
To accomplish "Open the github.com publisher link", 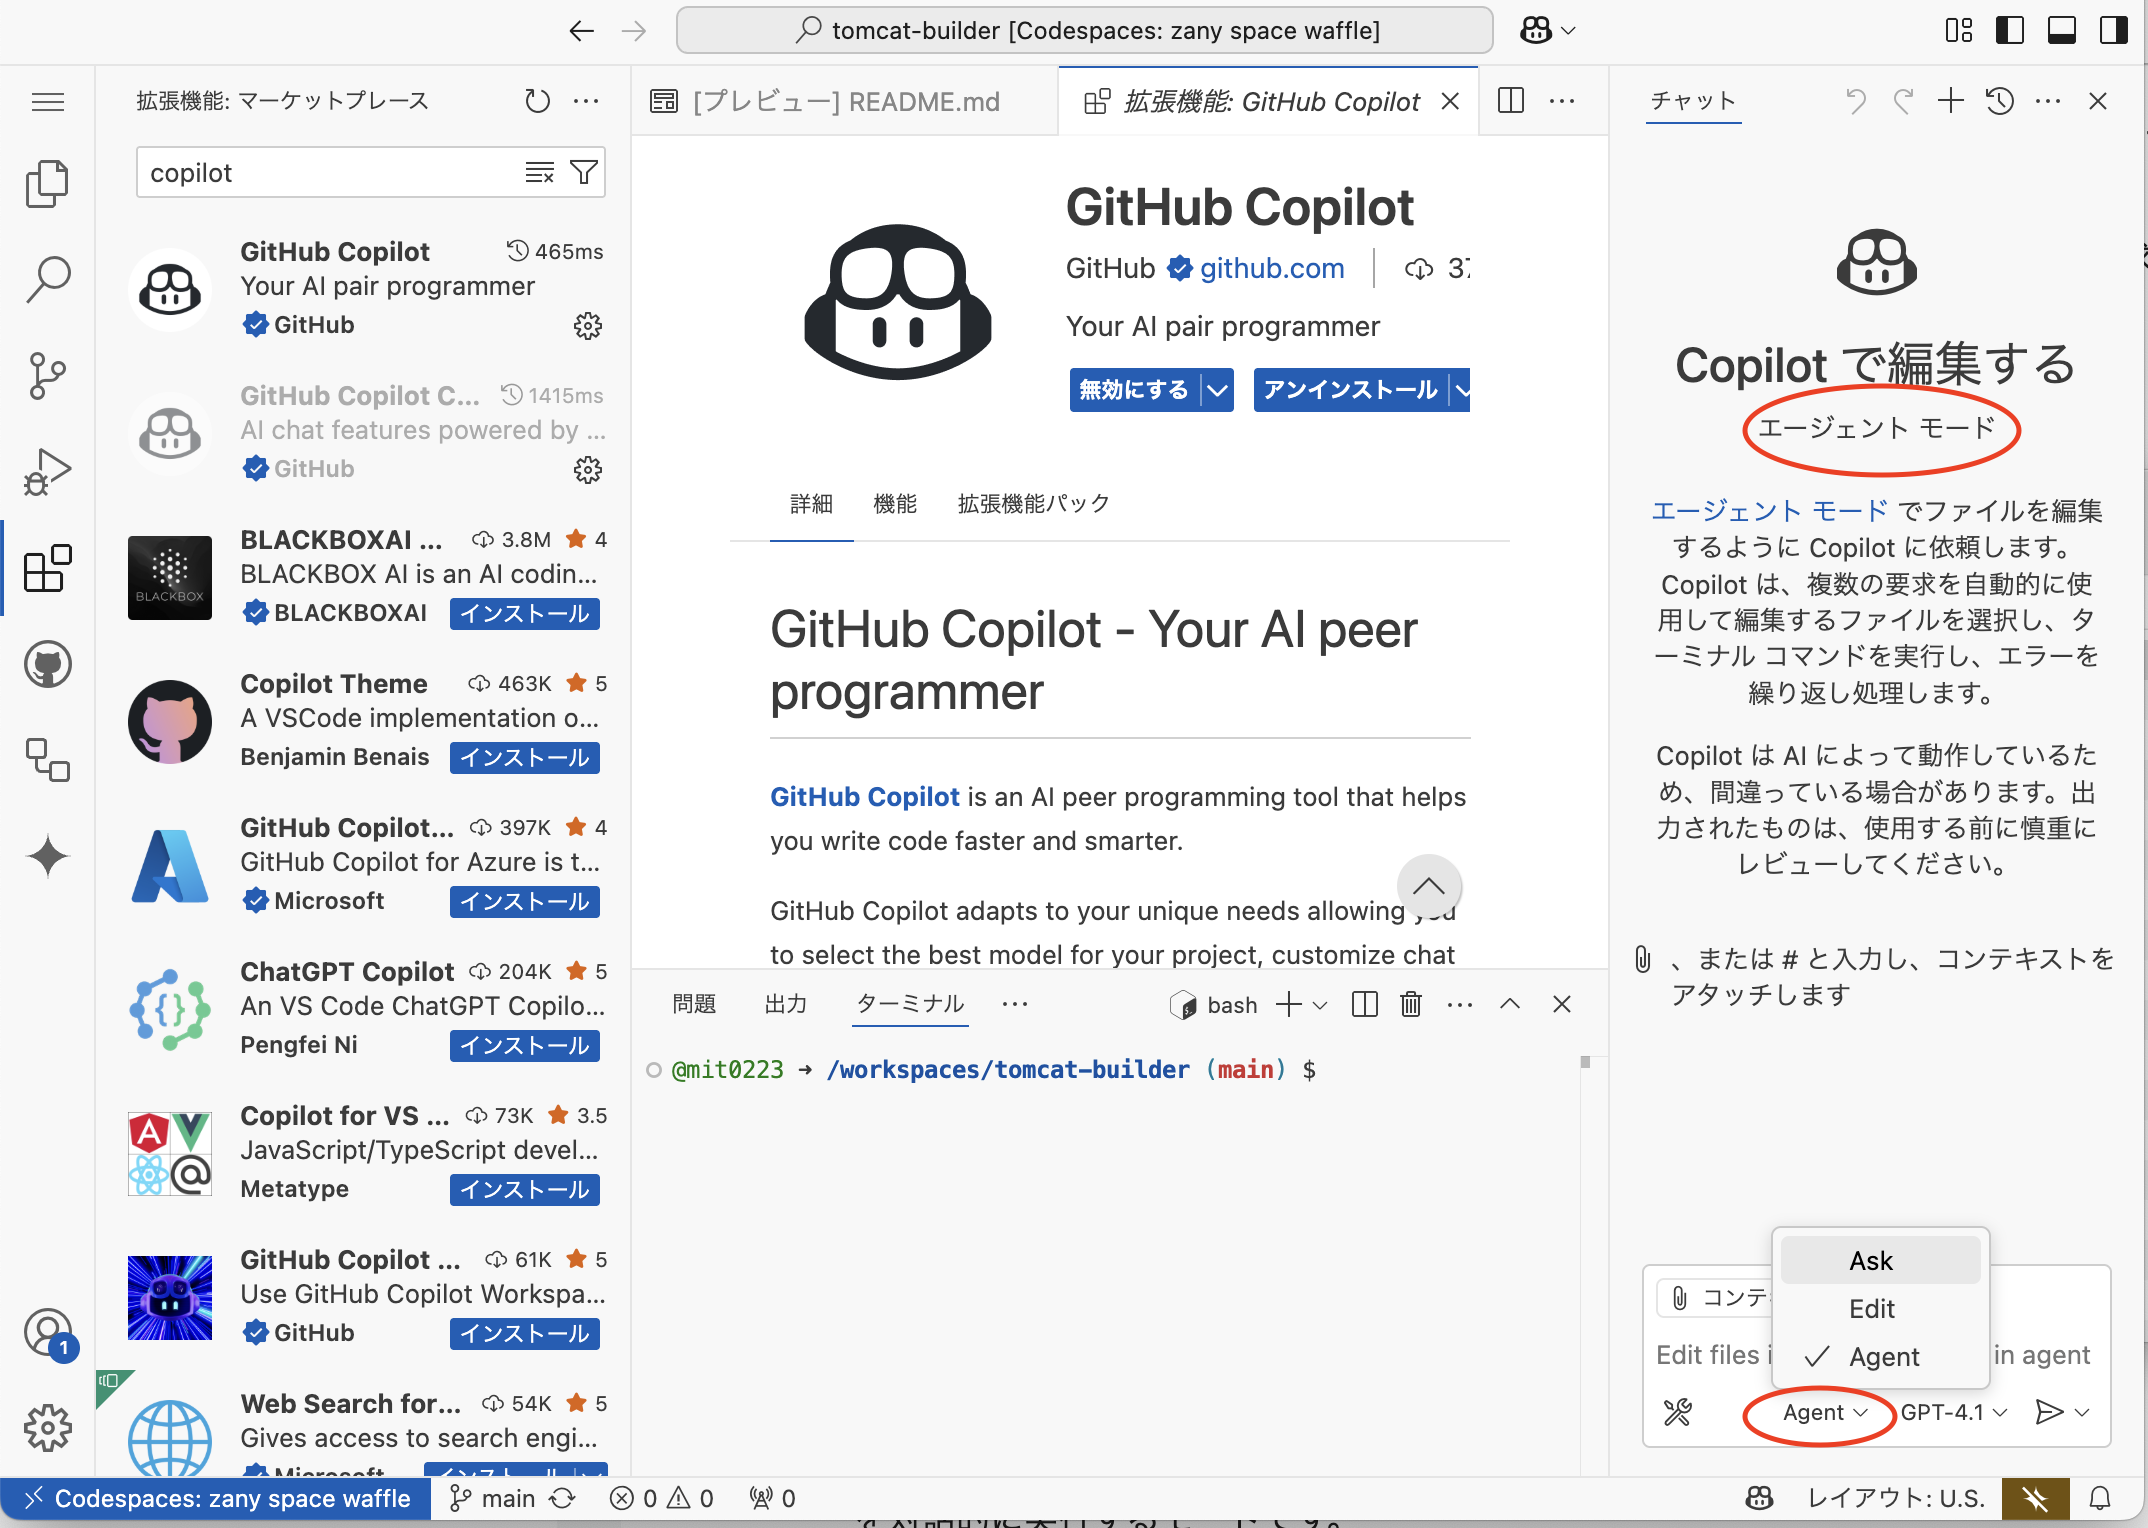I will (x=1272, y=268).
